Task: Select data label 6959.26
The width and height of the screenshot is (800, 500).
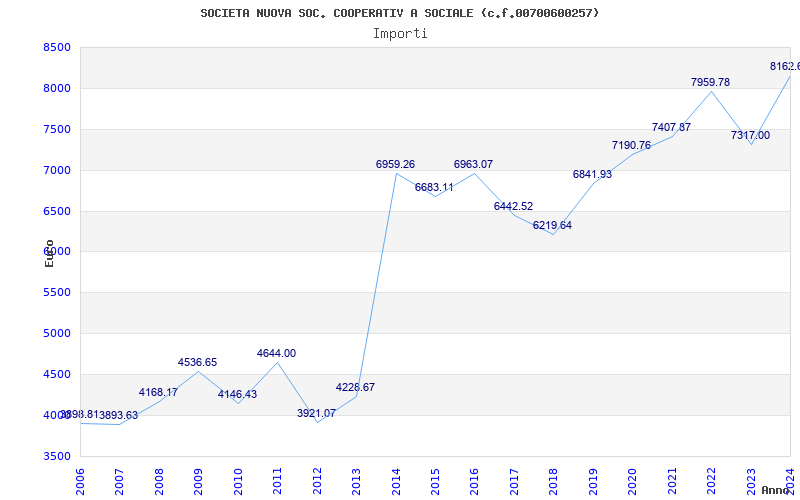Action: (395, 164)
